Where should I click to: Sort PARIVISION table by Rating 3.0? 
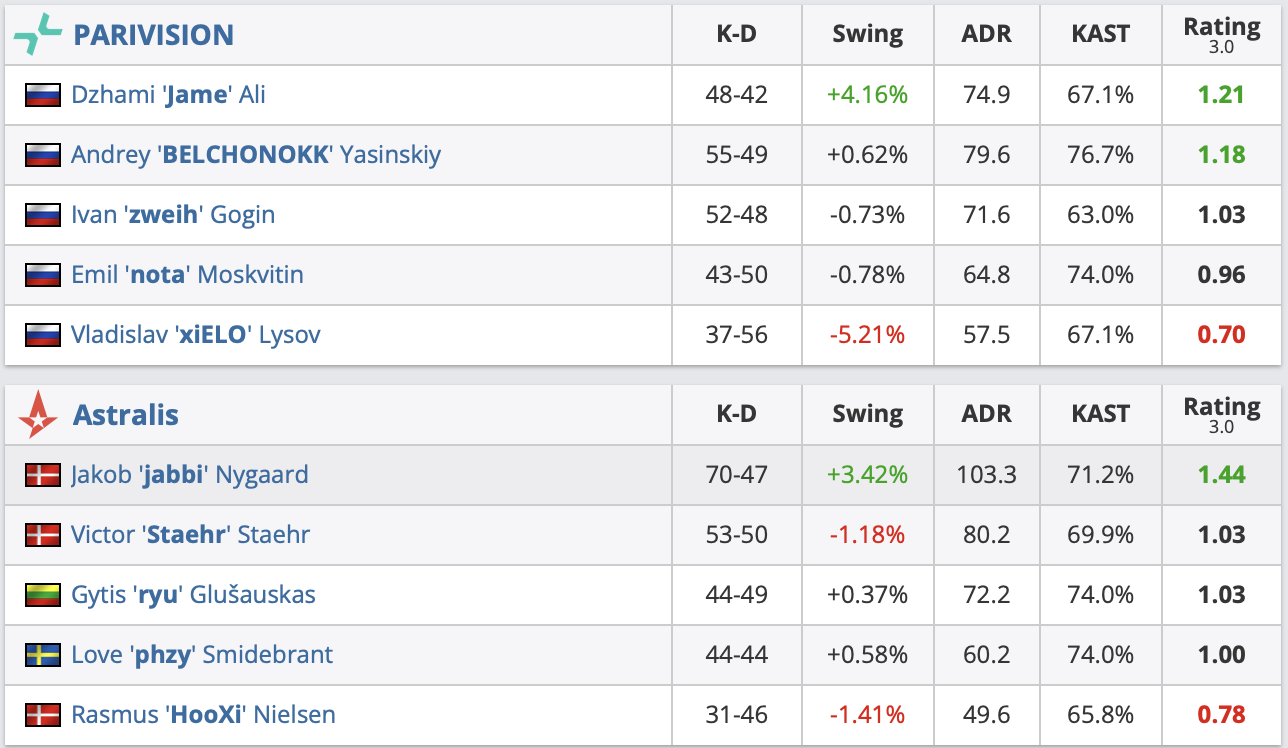(1221, 34)
